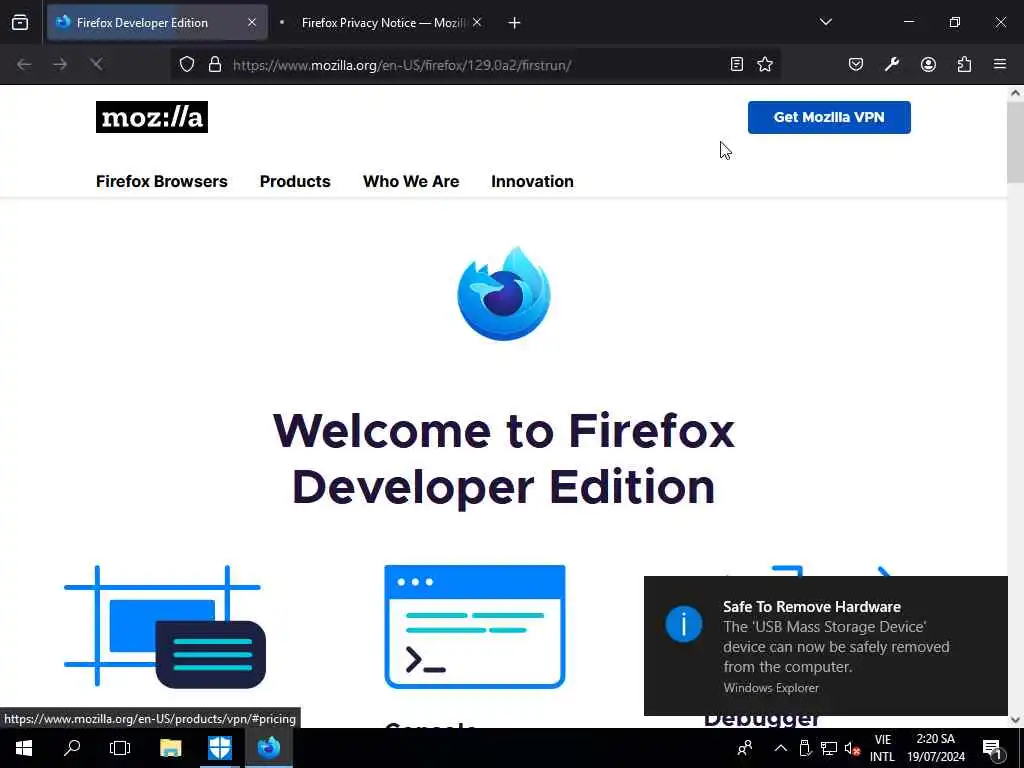Open tracking protection shield icon
The width and height of the screenshot is (1024, 768).
(x=187, y=65)
